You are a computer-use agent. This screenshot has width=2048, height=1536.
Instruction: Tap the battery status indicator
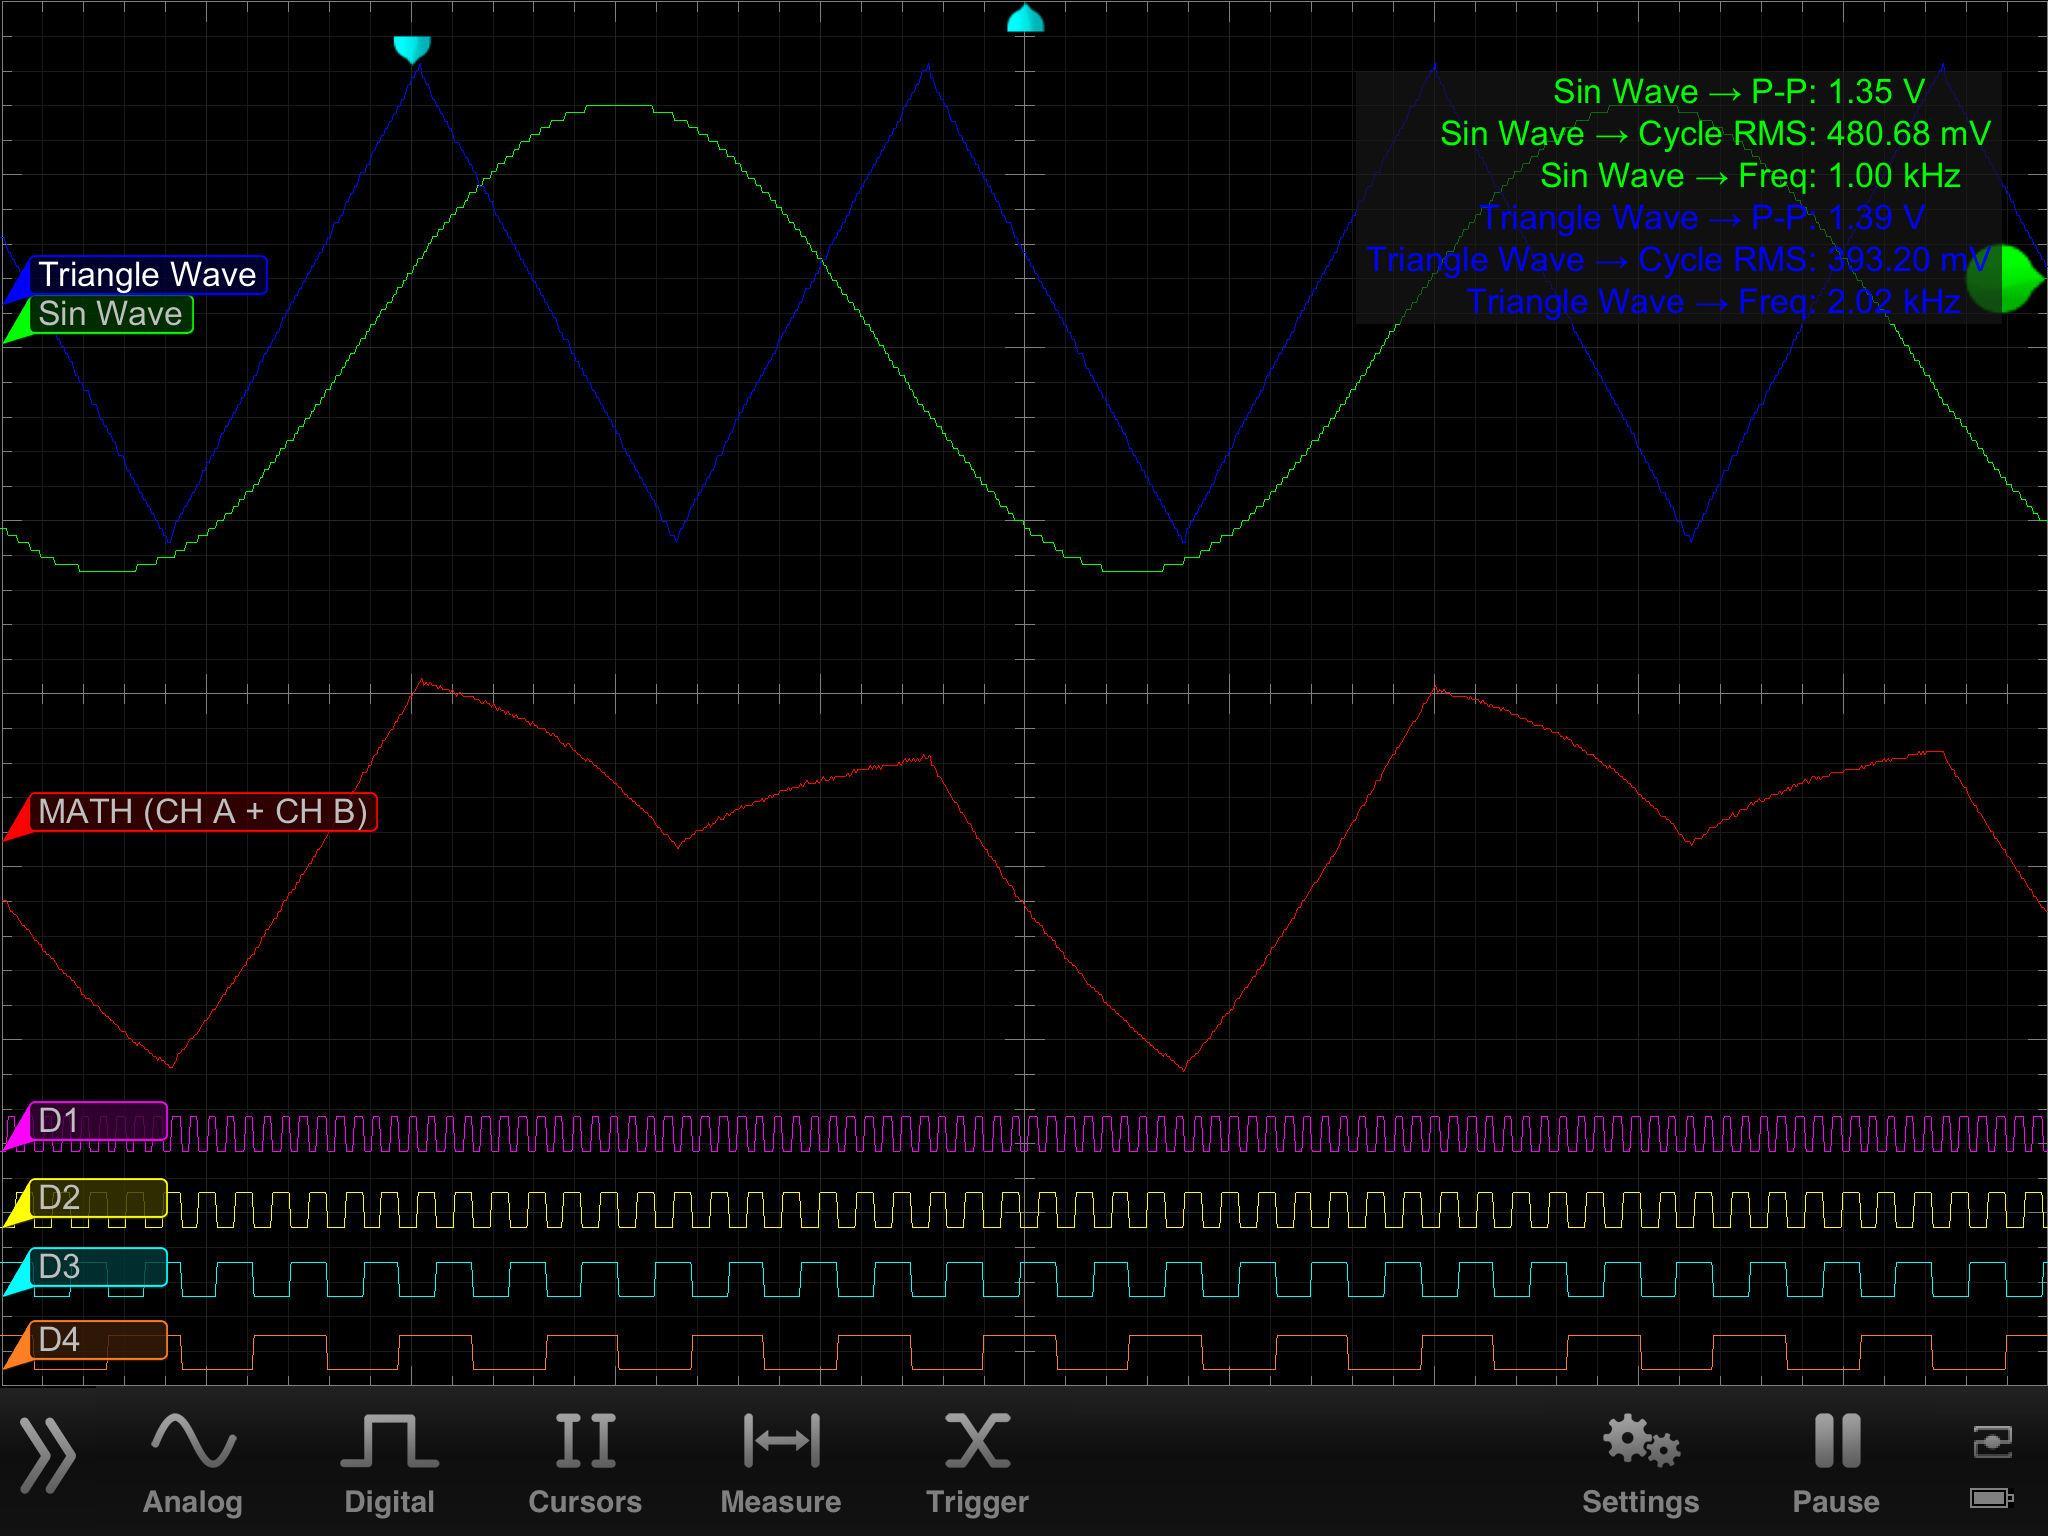click(1991, 1497)
